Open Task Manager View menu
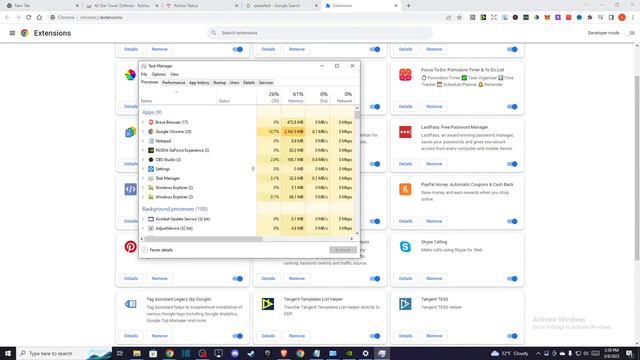Image resolution: width=640 pixels, height=360 pixels. [174, 74]
